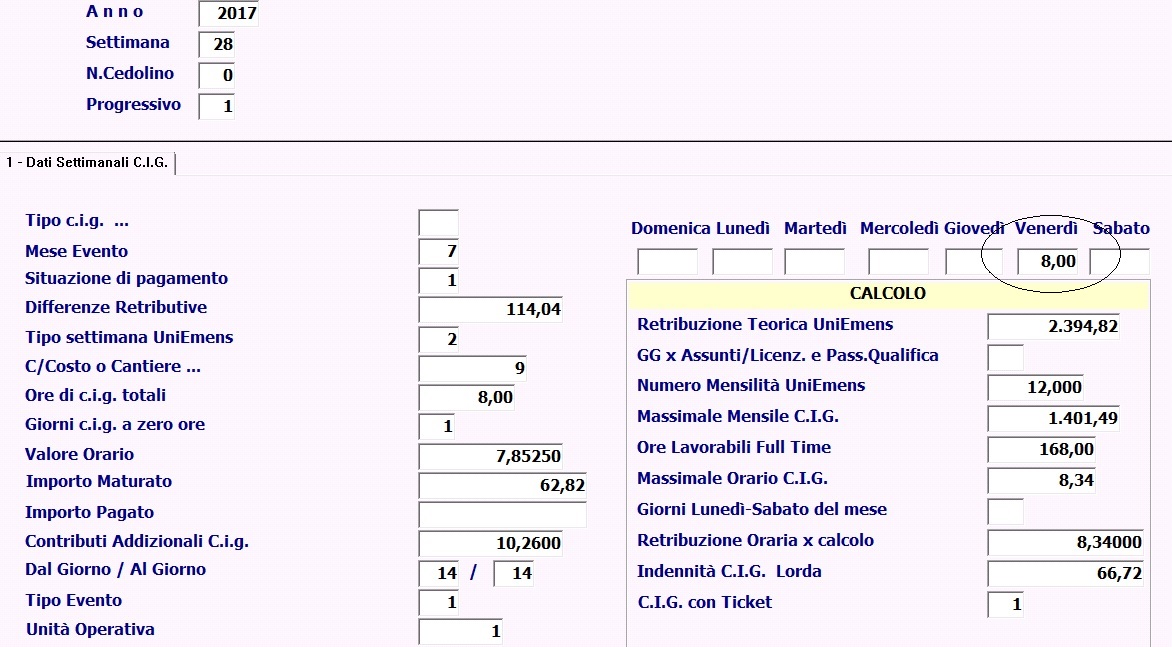The height and width of the screenshot is (647, 1172).
Task: Click the empty Tipo c.i.g. field
Action: (438, 223)
